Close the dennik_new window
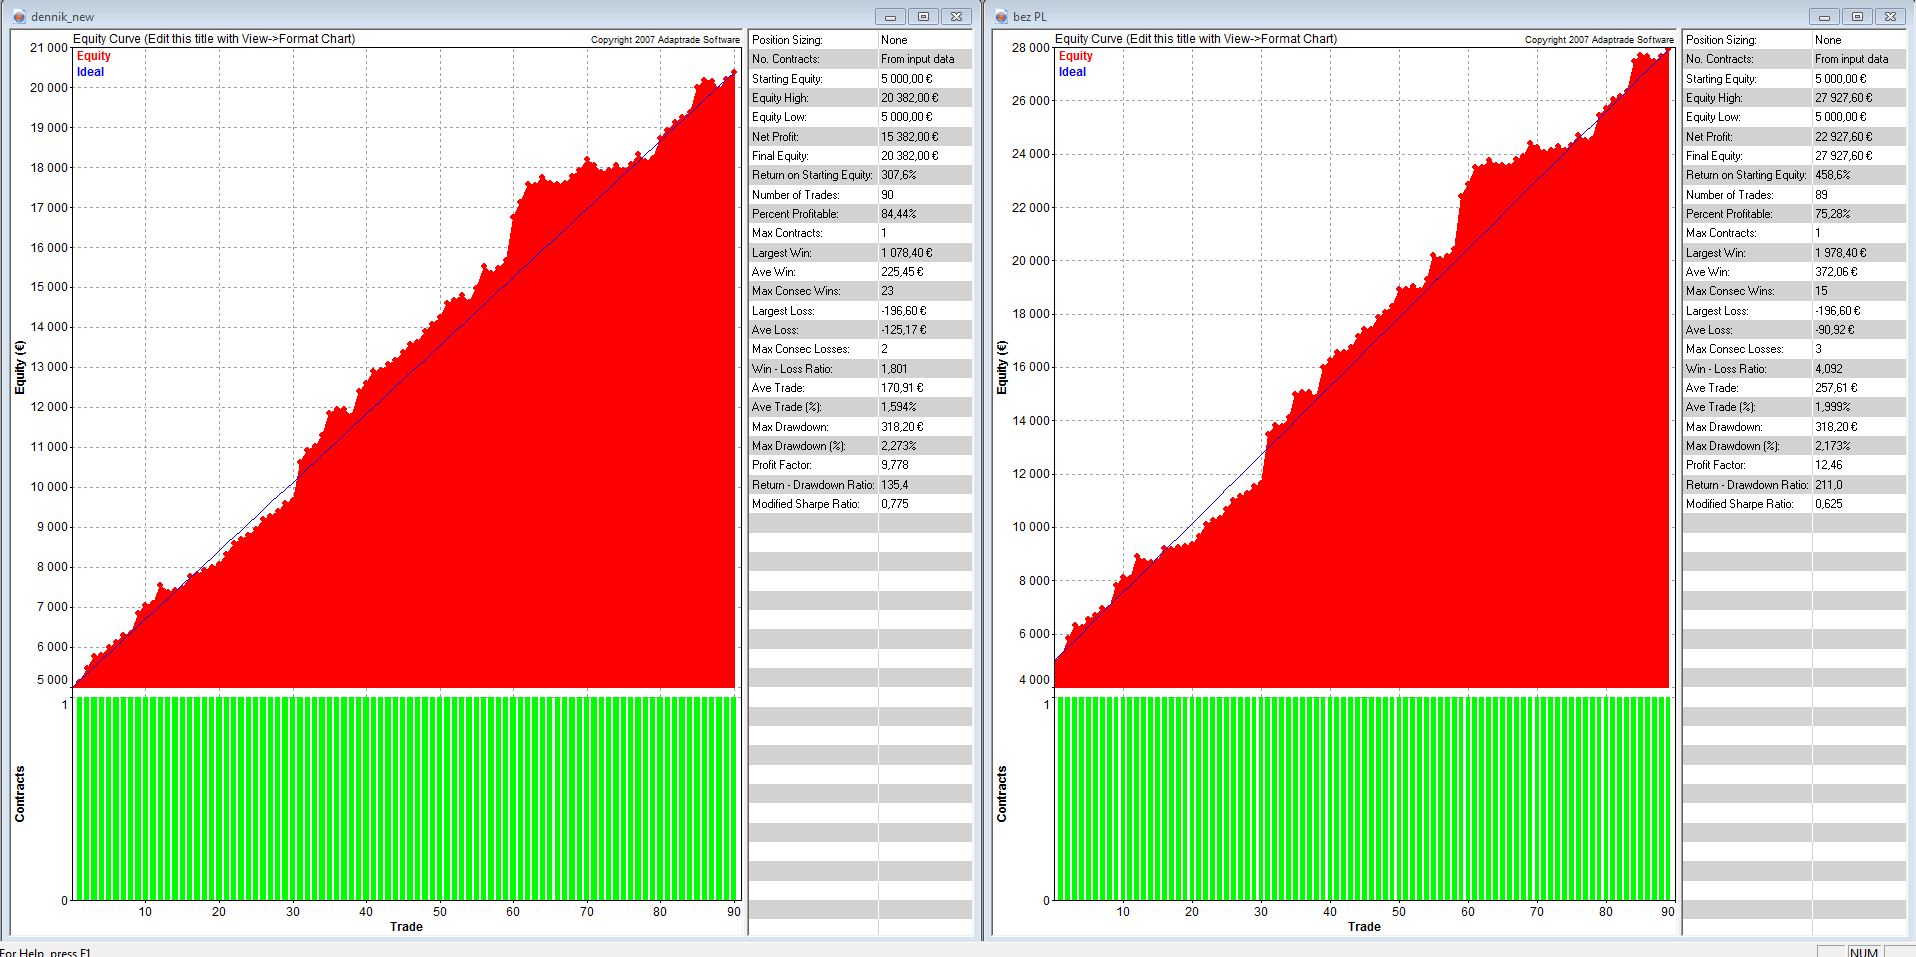 tap(956, 16)
